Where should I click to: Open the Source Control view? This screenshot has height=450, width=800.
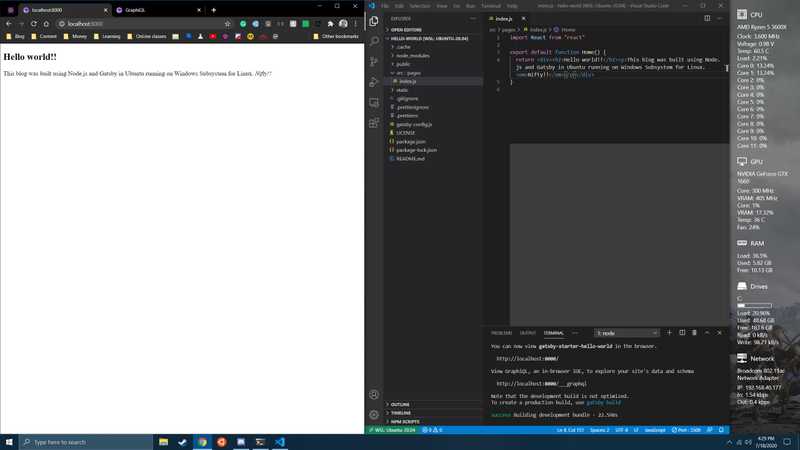pyautogui.click(x=373, y=62)
